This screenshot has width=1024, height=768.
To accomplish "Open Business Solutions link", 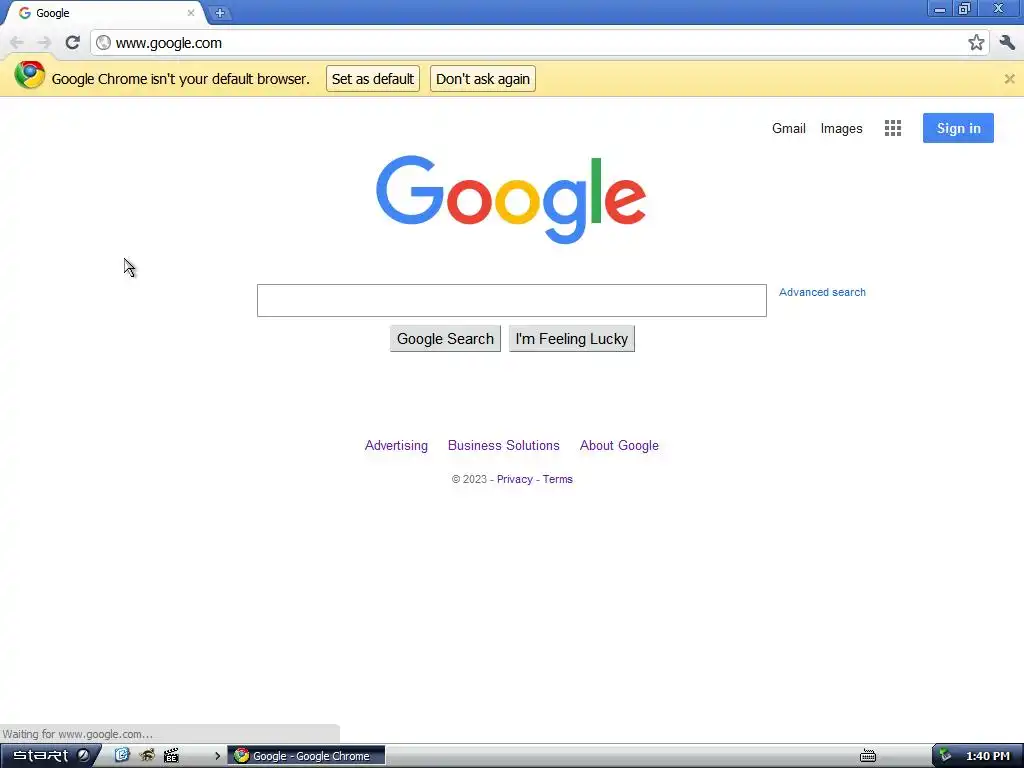I will [504, 445].
